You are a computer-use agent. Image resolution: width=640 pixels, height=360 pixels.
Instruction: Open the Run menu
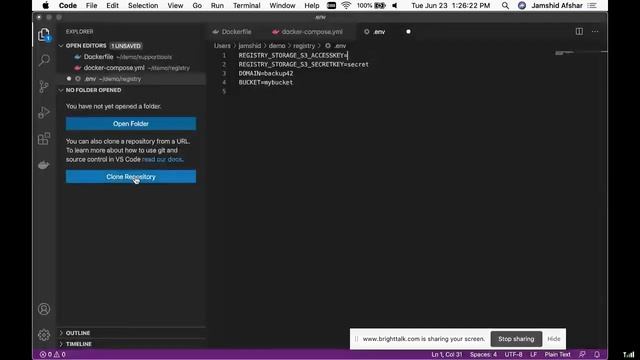pos(217,6)
